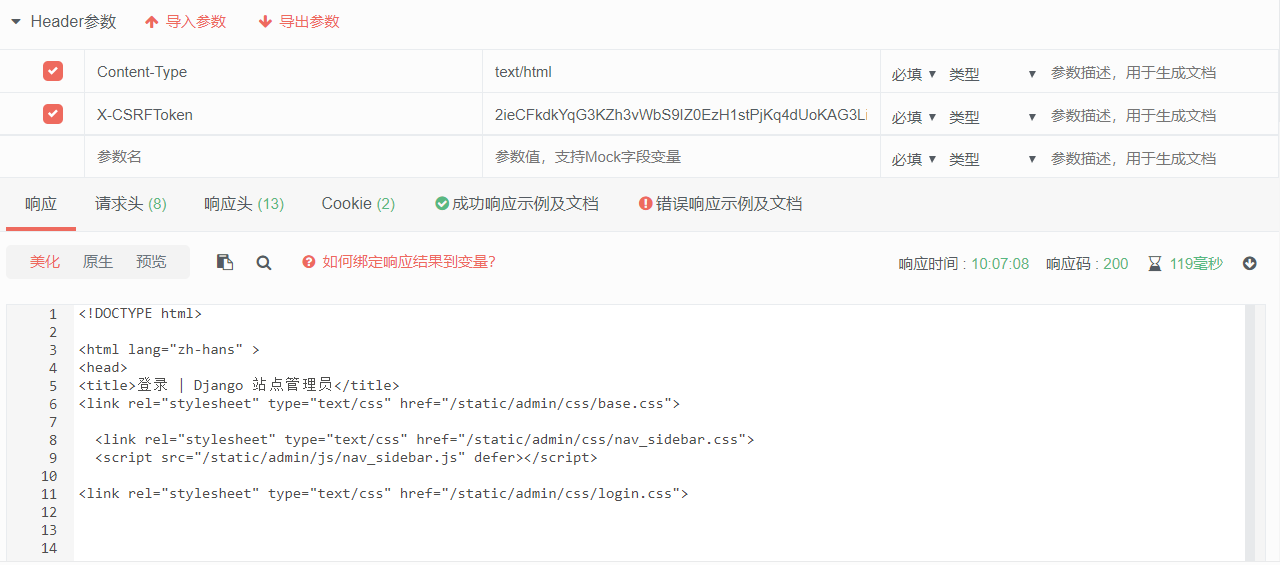
Task: Click the base.css stylesheet line
Action: [379, 404]
